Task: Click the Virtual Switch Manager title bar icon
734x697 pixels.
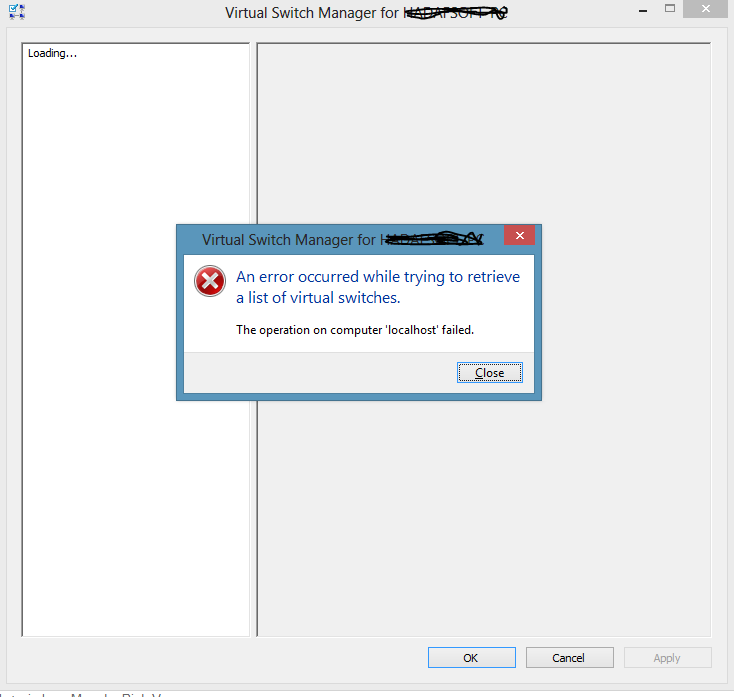Action: tap(17, 12)
